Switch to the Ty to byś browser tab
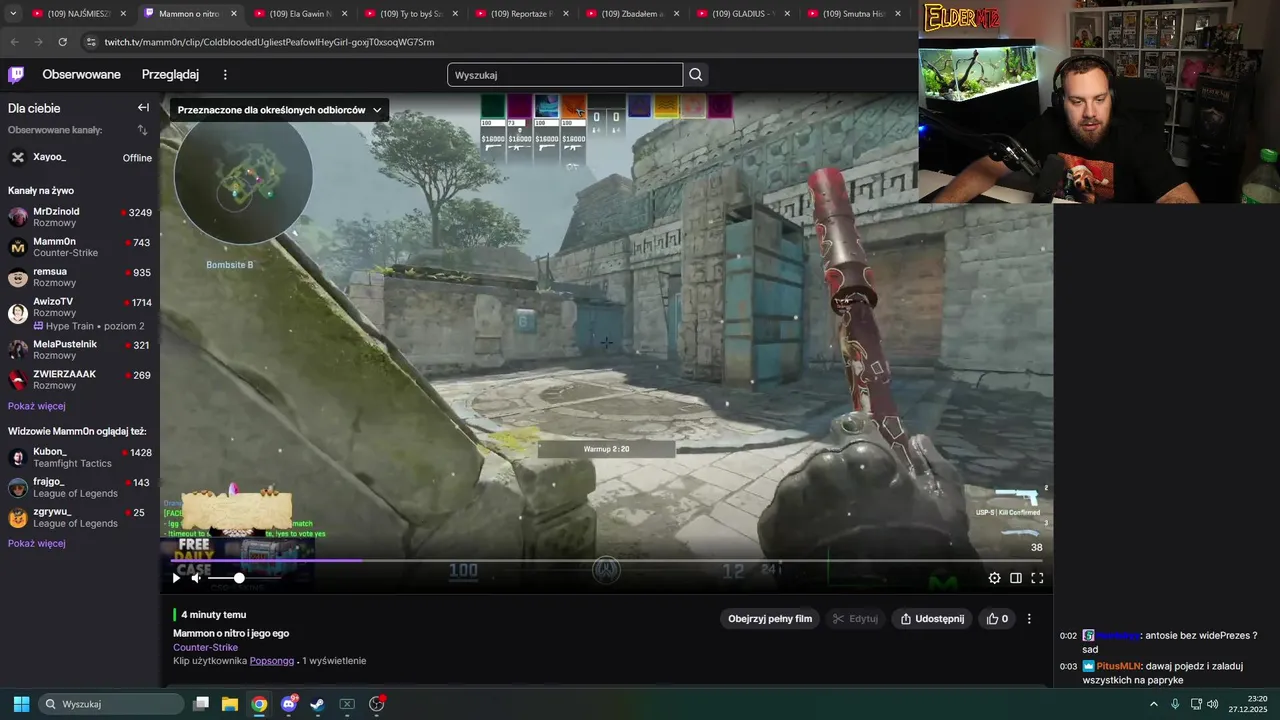This screenshot has width=1280, height=720. click(412, 14)
